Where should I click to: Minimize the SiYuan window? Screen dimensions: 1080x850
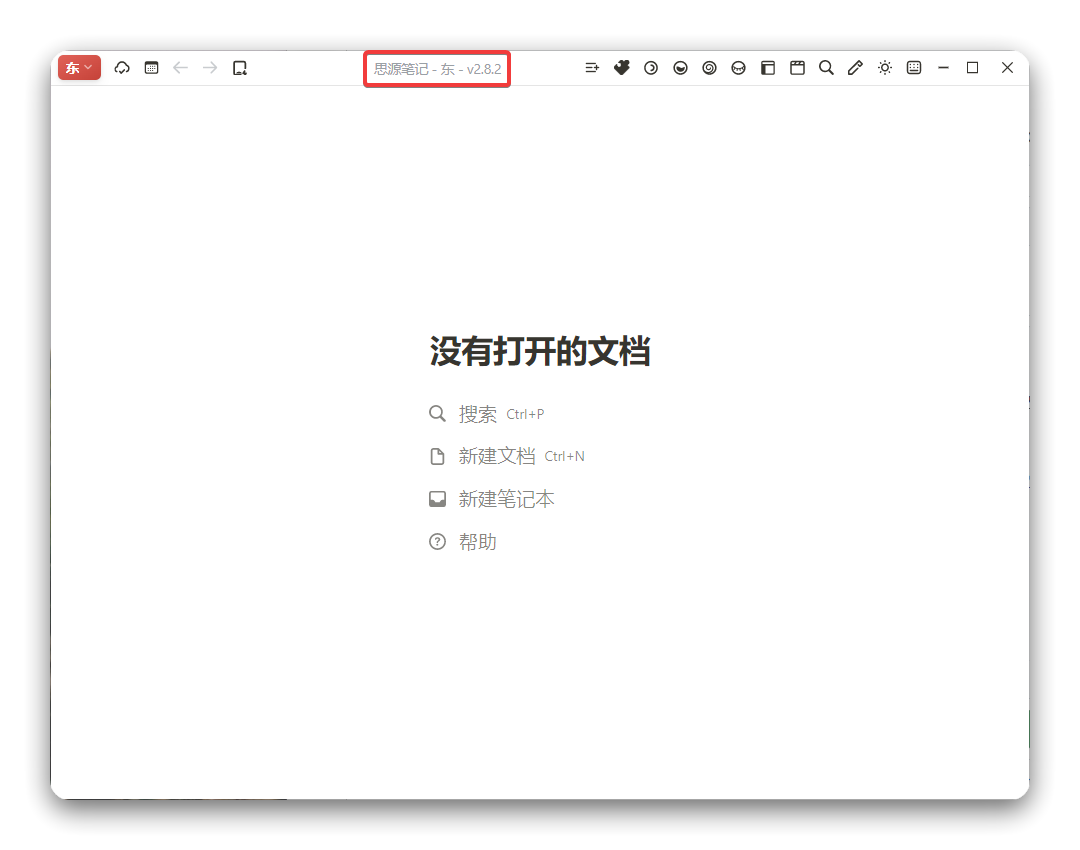pyautogui.click(x=944, y=68)
